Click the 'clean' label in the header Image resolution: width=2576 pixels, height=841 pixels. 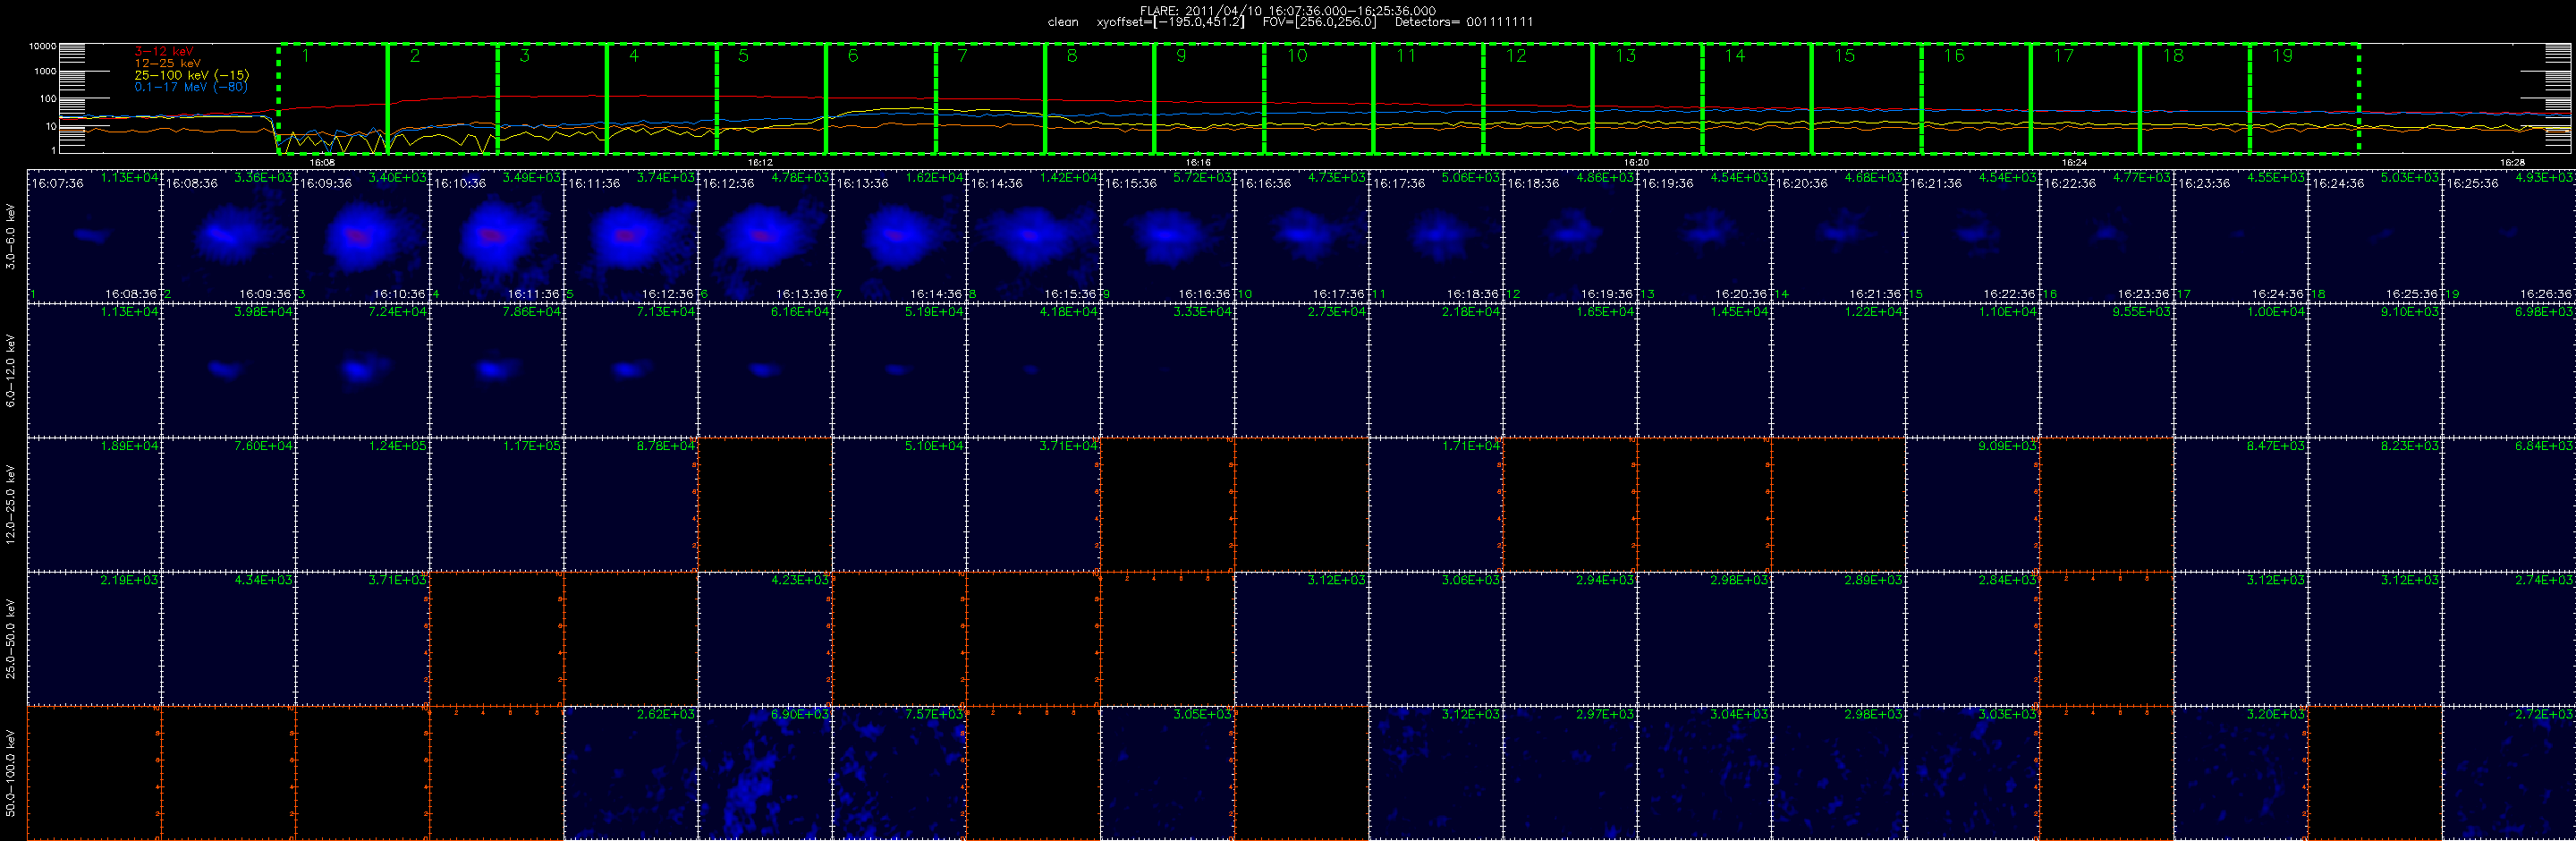click(1063, 22)
